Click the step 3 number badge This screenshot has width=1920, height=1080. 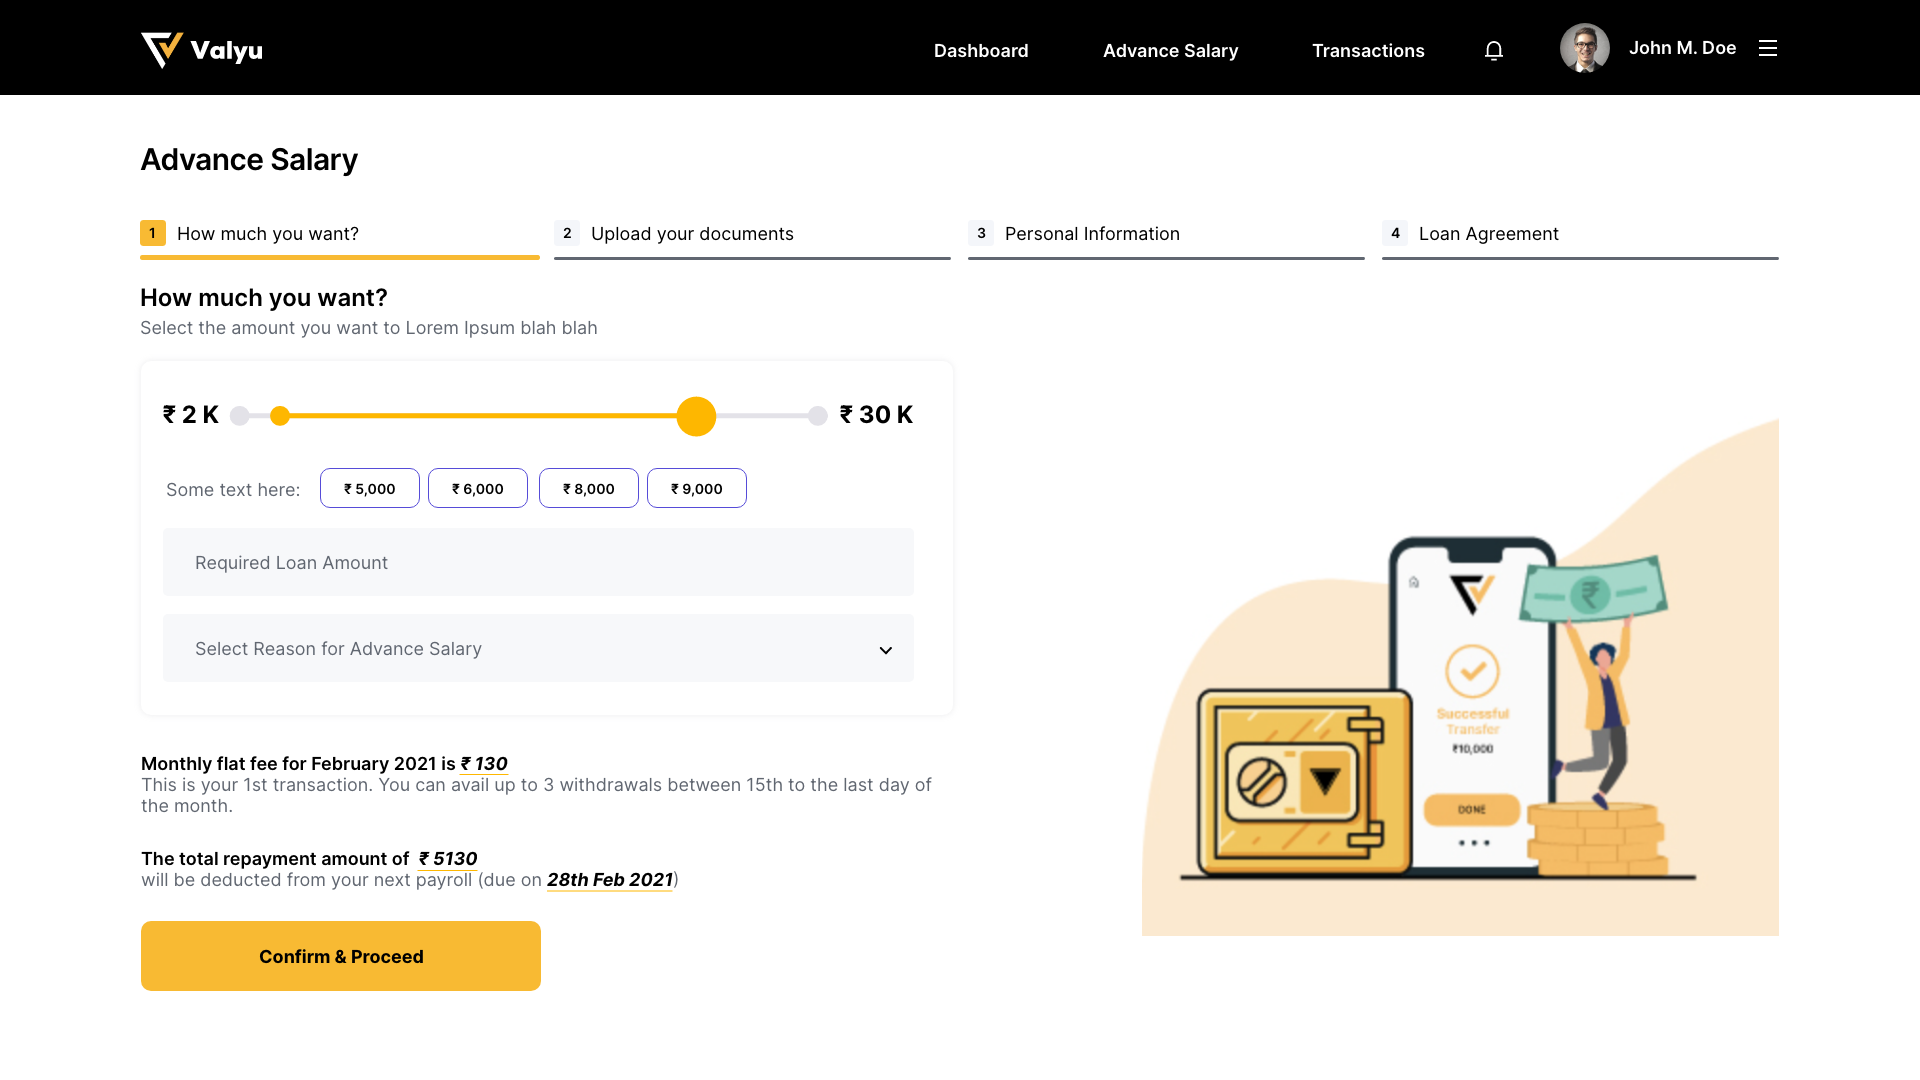[x=981, y=233]
